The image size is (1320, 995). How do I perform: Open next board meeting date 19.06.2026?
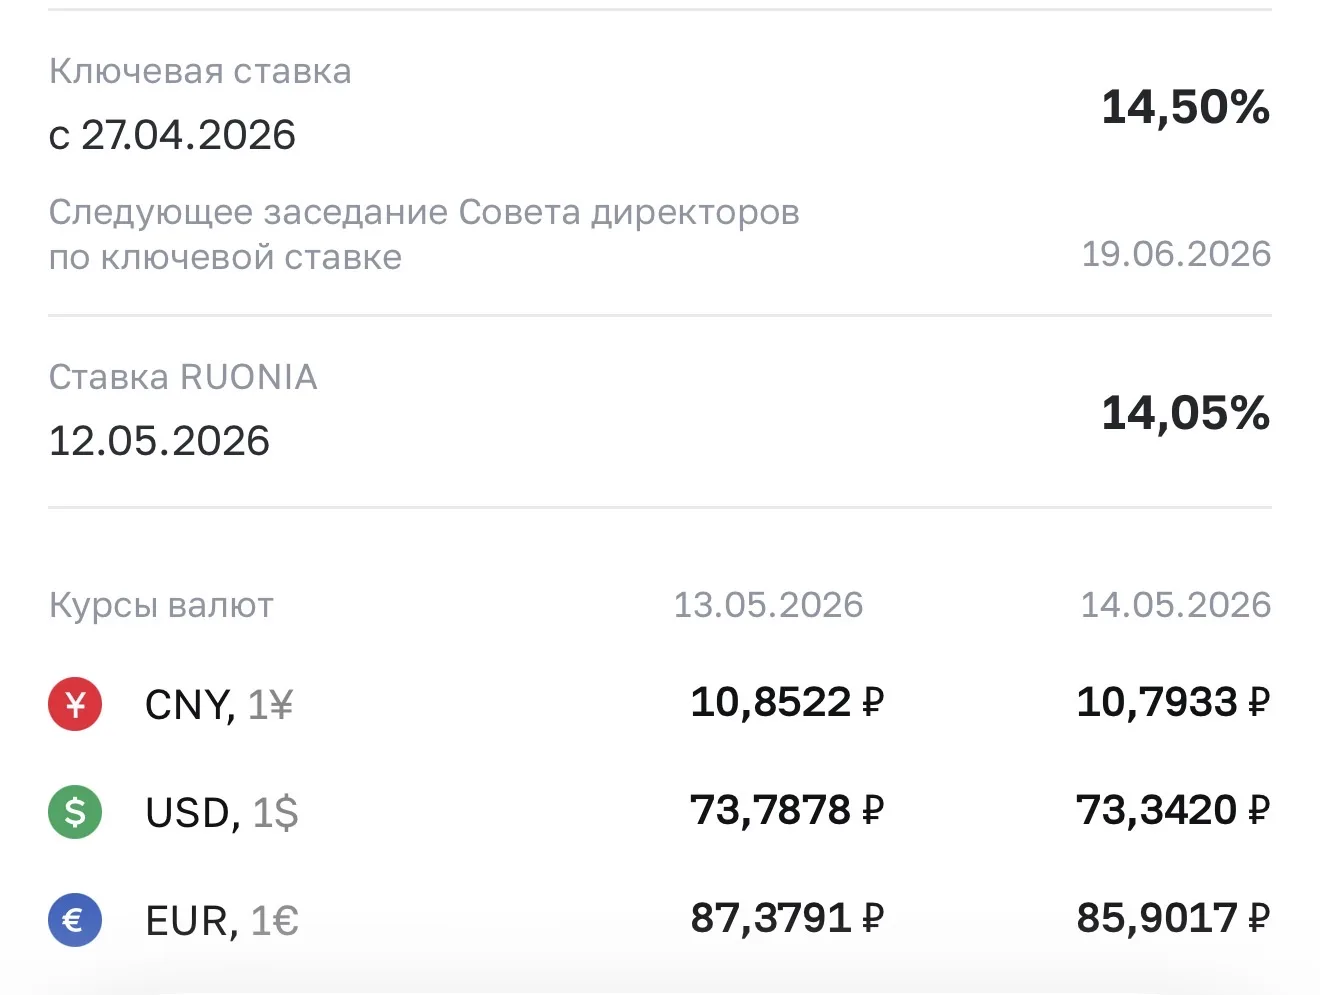tap(1176, 254)
